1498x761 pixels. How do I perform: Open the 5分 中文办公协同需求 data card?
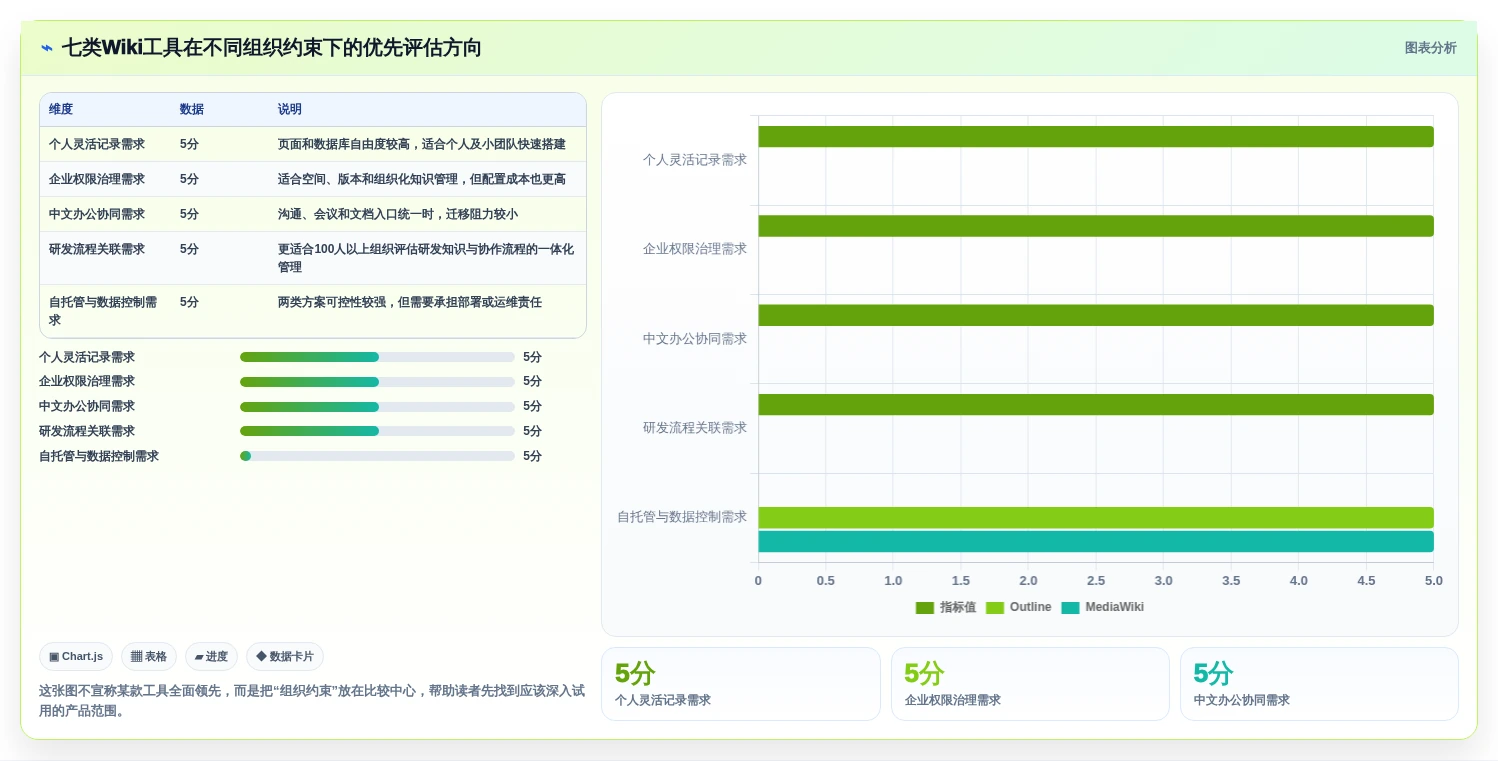tap(1319, 684)
